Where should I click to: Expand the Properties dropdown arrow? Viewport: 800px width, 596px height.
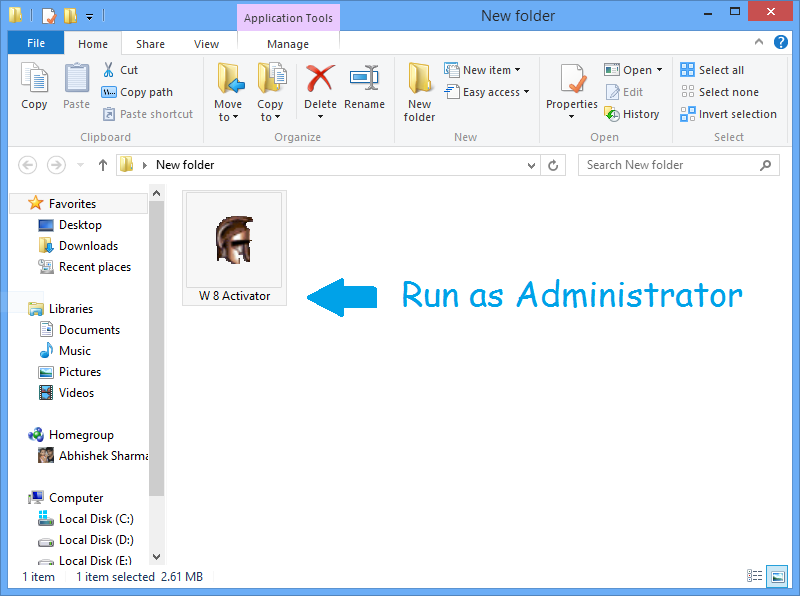pos(571,117)
